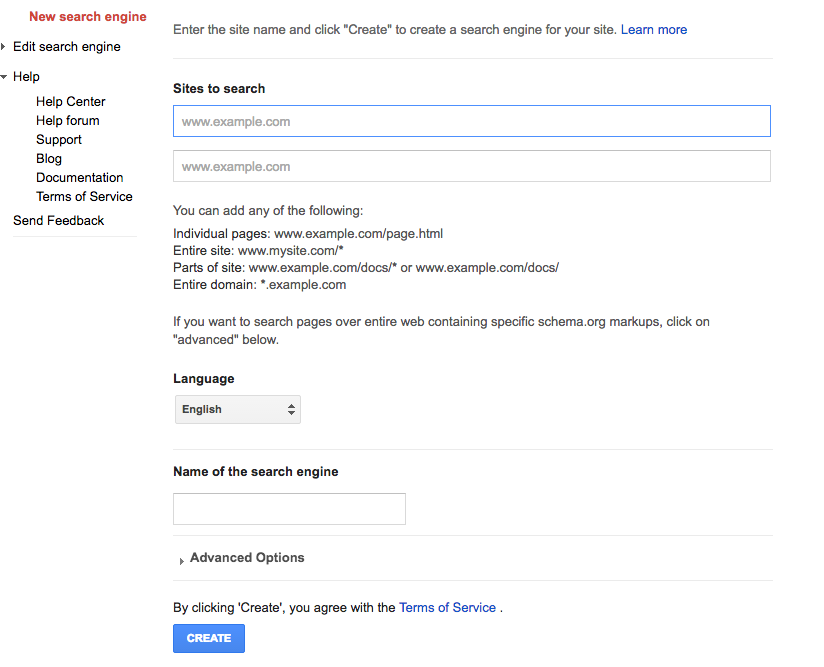Image resolution: width=824 pixels, height=667 pixels.
Task: Open the New search engine page
Action: click(87, 16)
